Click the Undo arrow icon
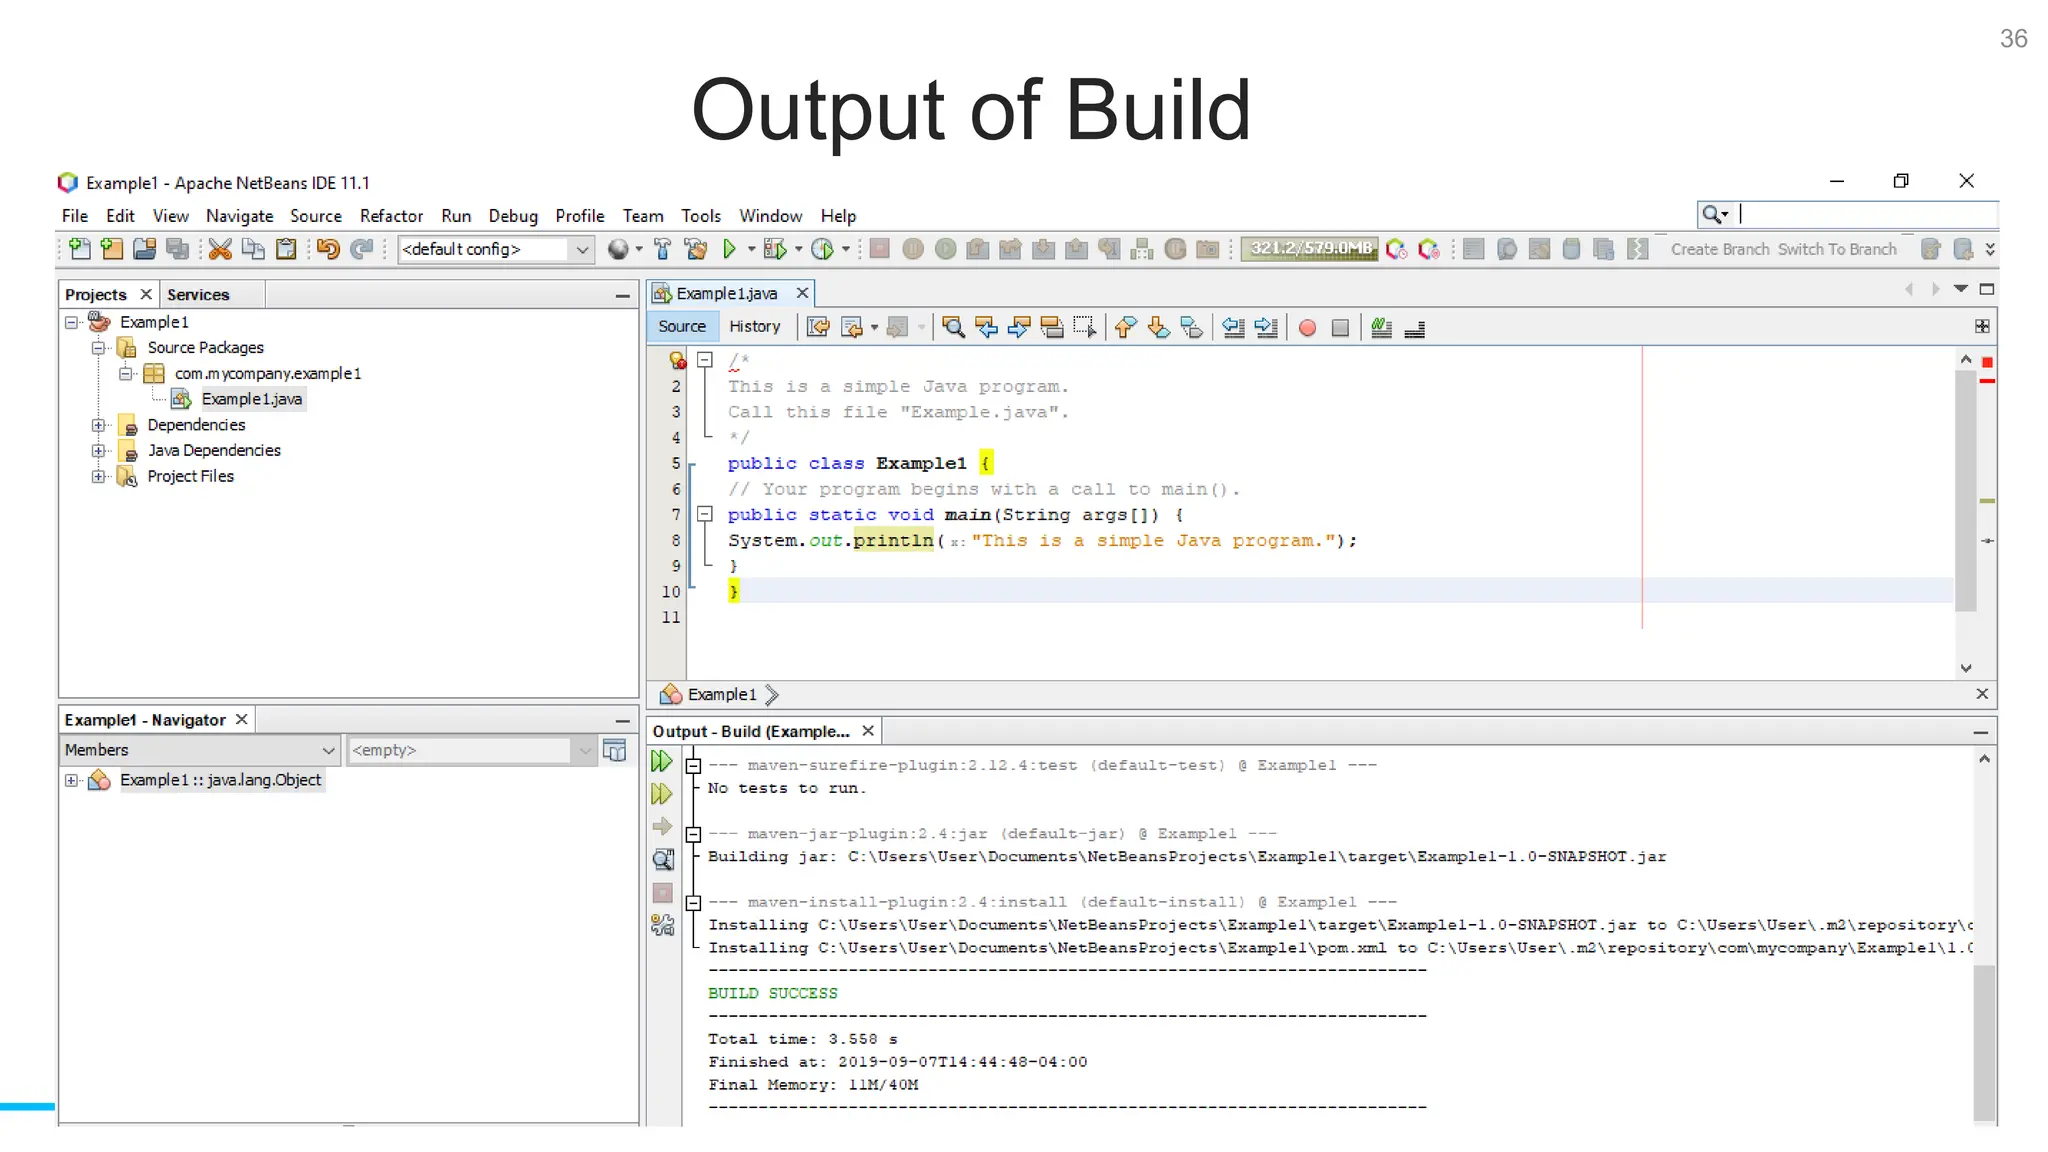Viewport: 2048px width, 1152px height. (328, 249)
